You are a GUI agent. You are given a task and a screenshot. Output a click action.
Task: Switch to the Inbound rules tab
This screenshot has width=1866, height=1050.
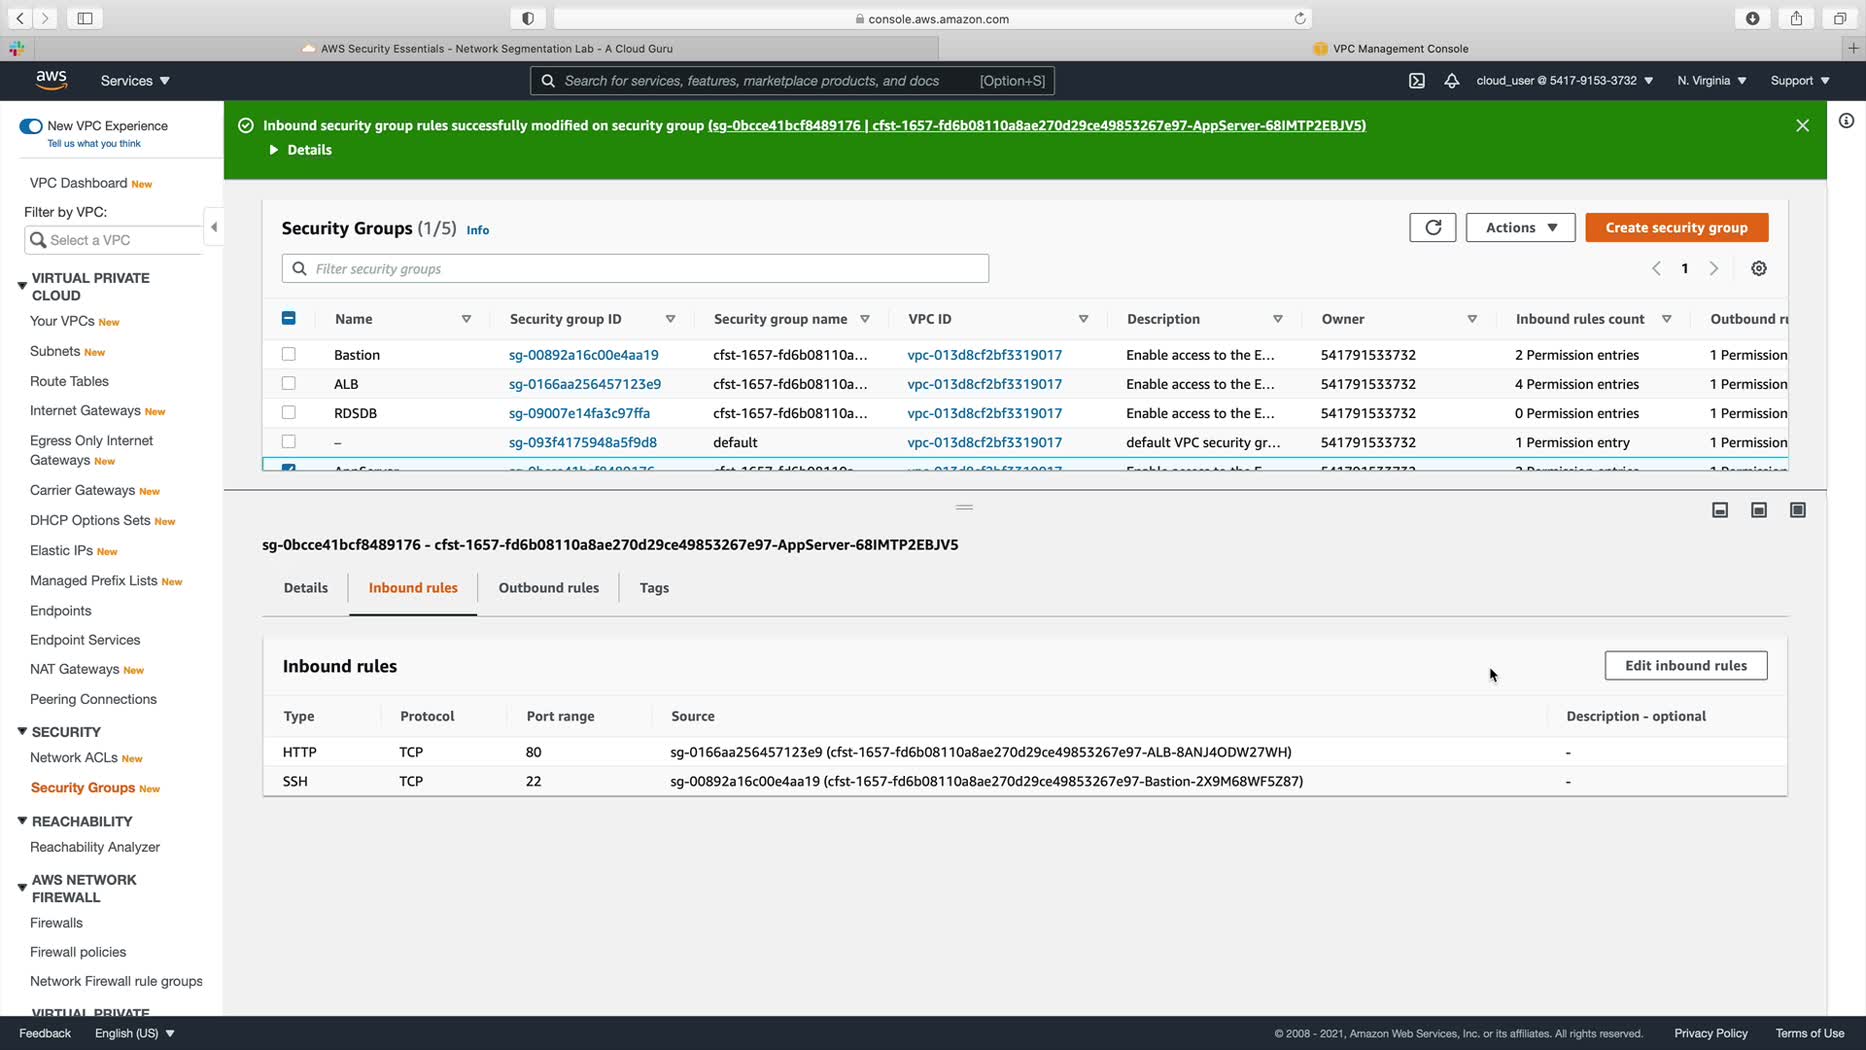[413, 588]
